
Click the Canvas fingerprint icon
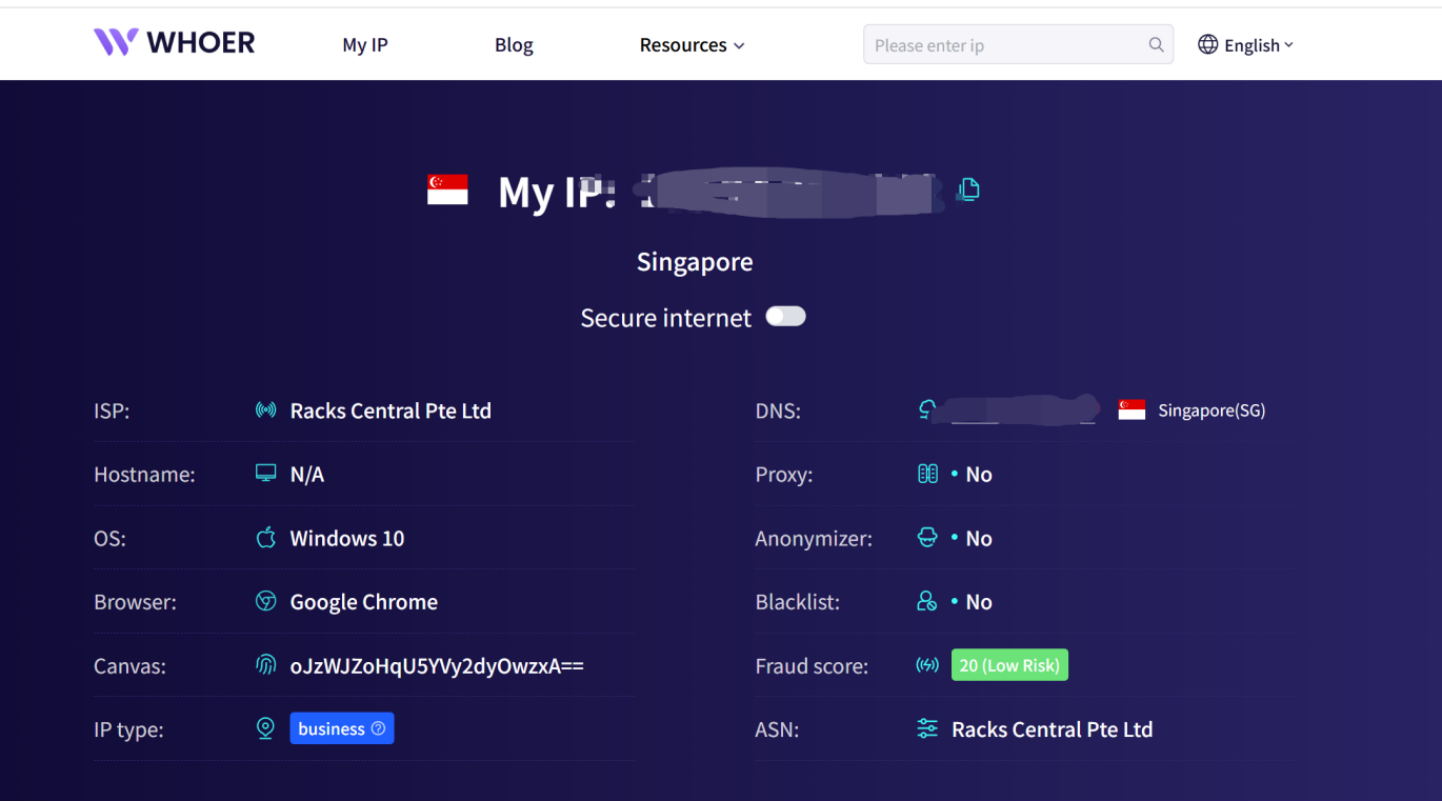pyautogui.click(x=266, y=665)
